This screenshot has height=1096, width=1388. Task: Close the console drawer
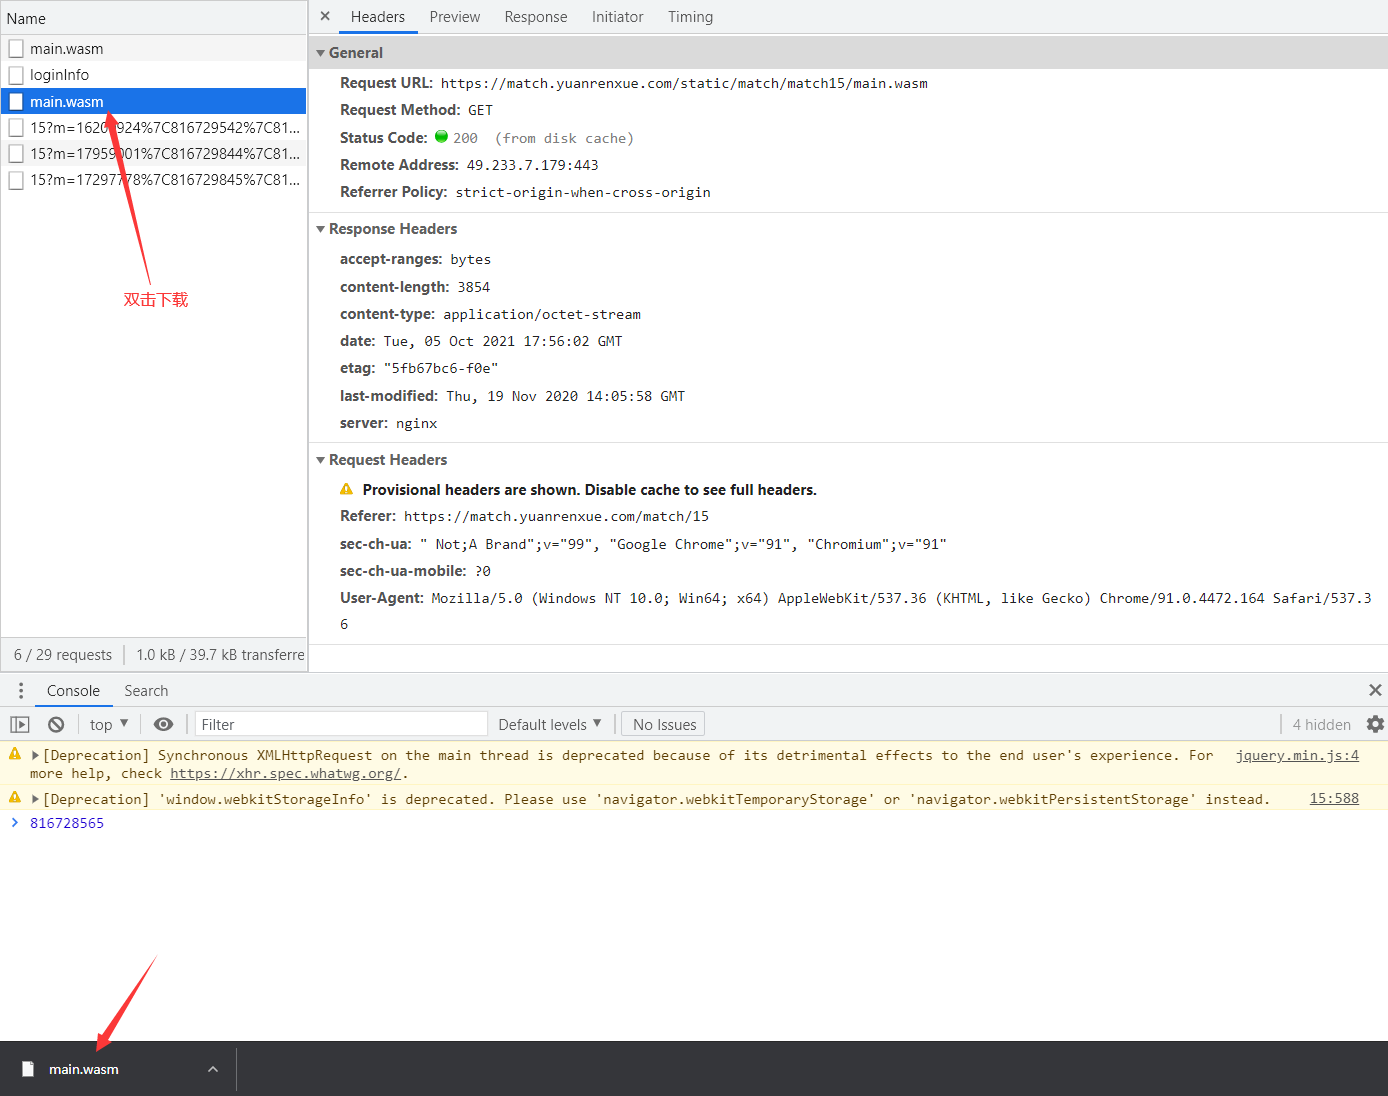pos(1375,691)
